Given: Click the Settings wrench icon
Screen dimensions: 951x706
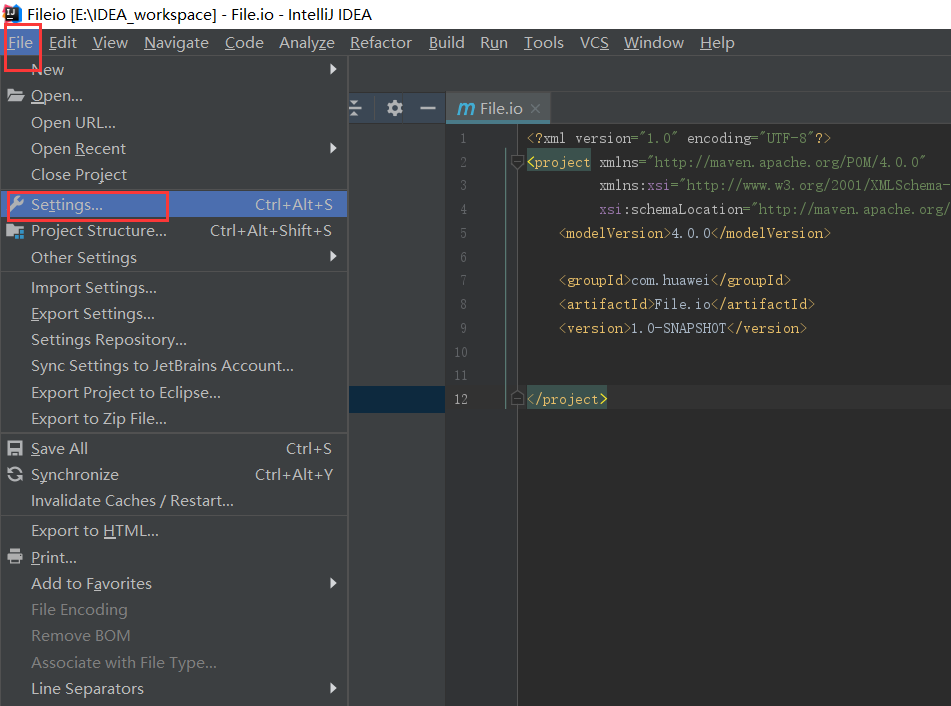Looking at the screenshot, I should coord(16,204).
